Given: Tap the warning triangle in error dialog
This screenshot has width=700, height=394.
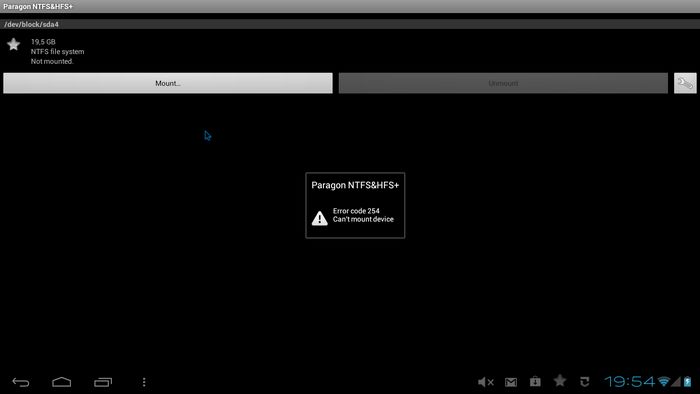Looking at the screenshot, I should tap(320, 218).
